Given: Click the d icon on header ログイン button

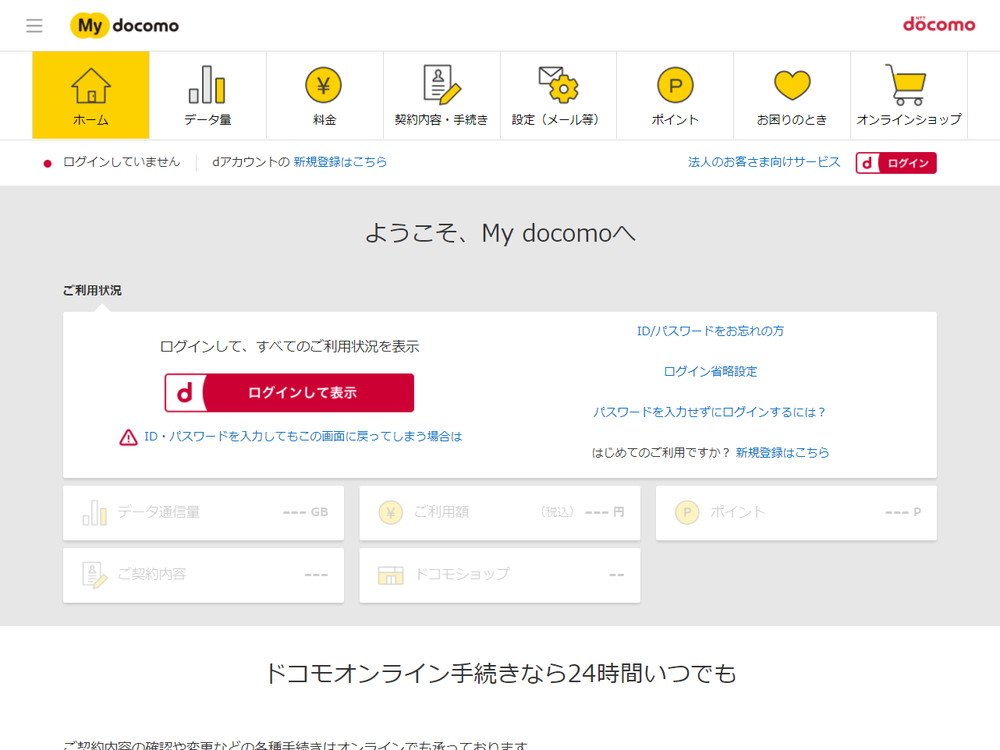Looking at the screenshot, I should [867, 163].
